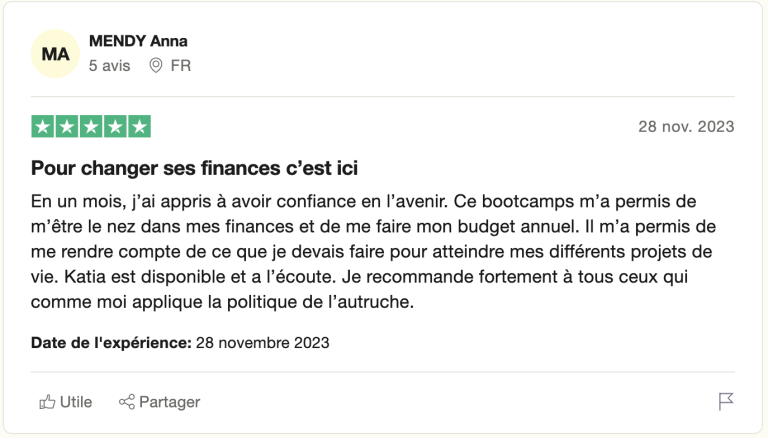Click the thumbs-up Utile icon
Image resolution: width=768 pixels, height=438 pixels.
click(47, 402)
